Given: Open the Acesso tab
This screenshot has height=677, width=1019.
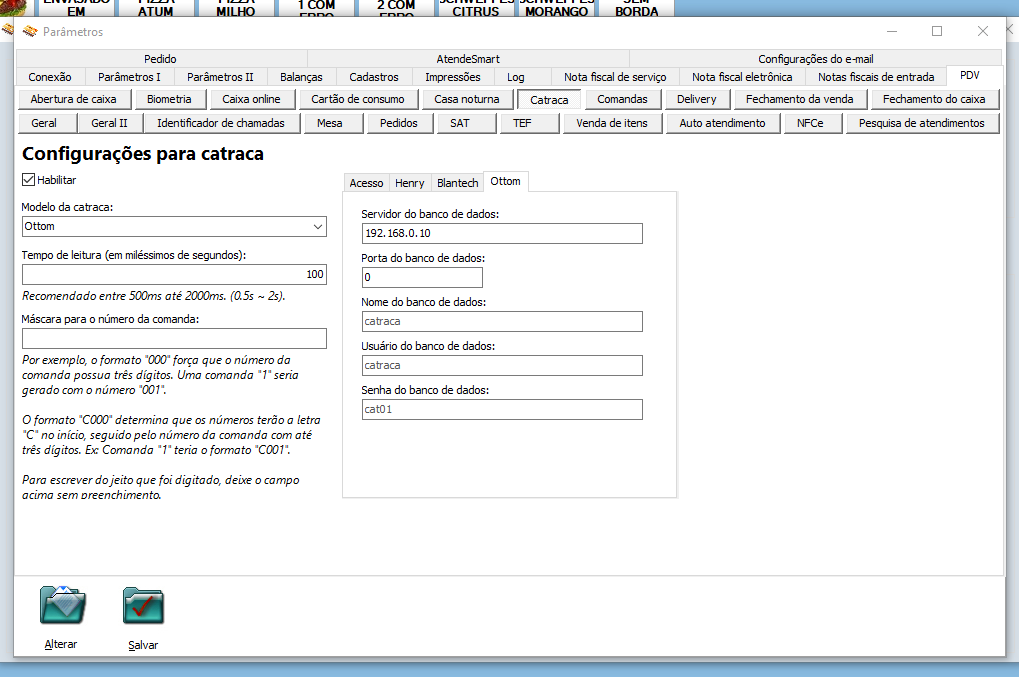Looking at the screenshot, I should [366, 183].
